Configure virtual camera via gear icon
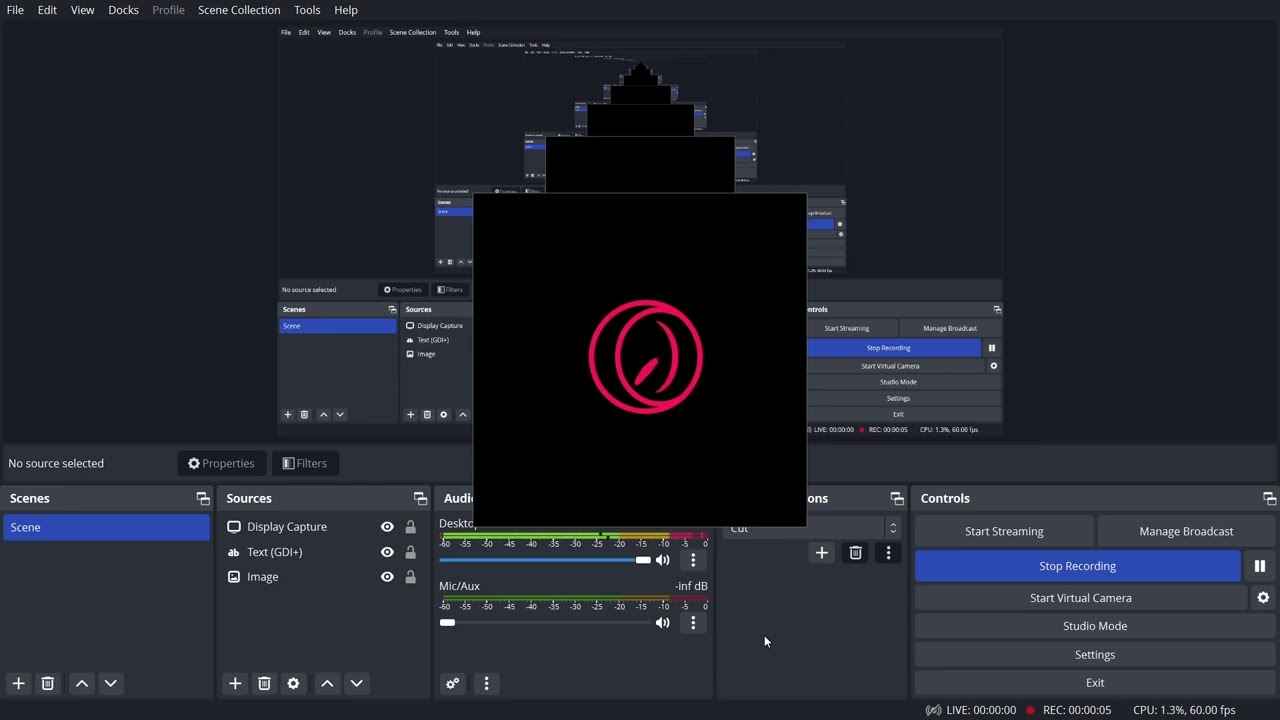This screenshot has width=1280, height=720. click(x=1263, y=598)
